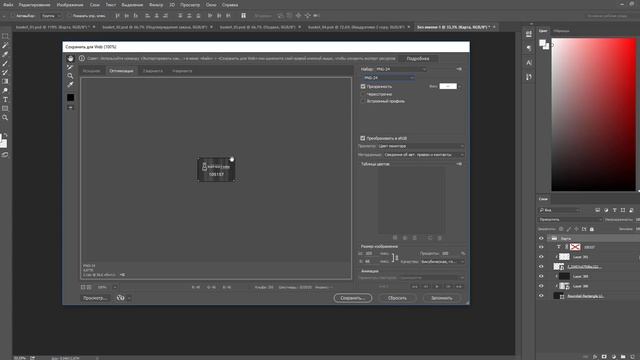Select the Hand tool in Save for Web dialog
The height and width of the screenshot is (360, 640).
(70, 58)
